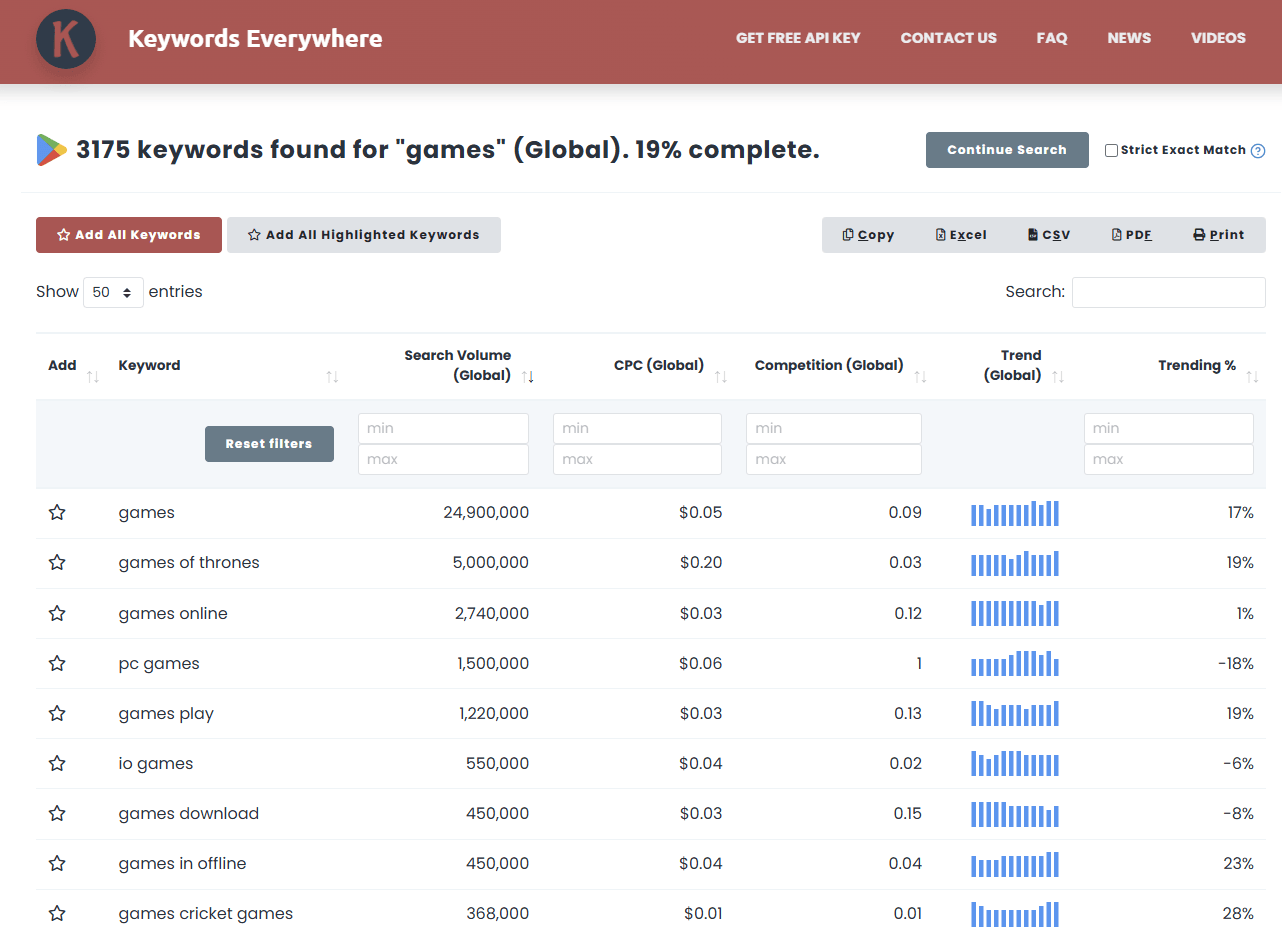Sort by Trending % column arrows

tap(1252, 377)
